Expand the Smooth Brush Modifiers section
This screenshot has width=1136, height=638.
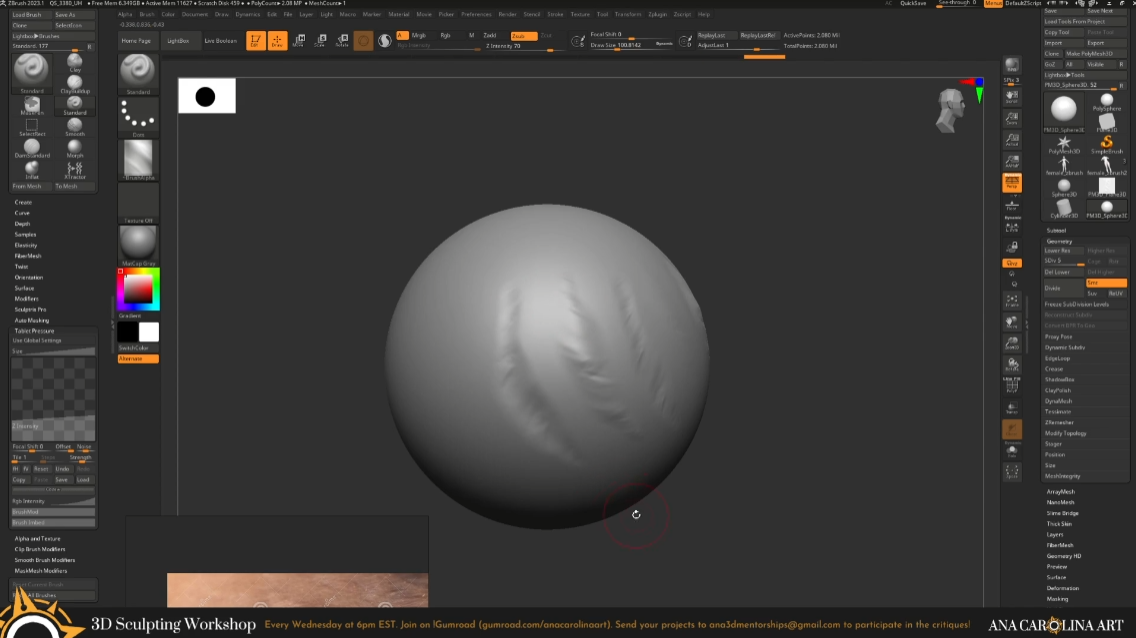point(45,560)
